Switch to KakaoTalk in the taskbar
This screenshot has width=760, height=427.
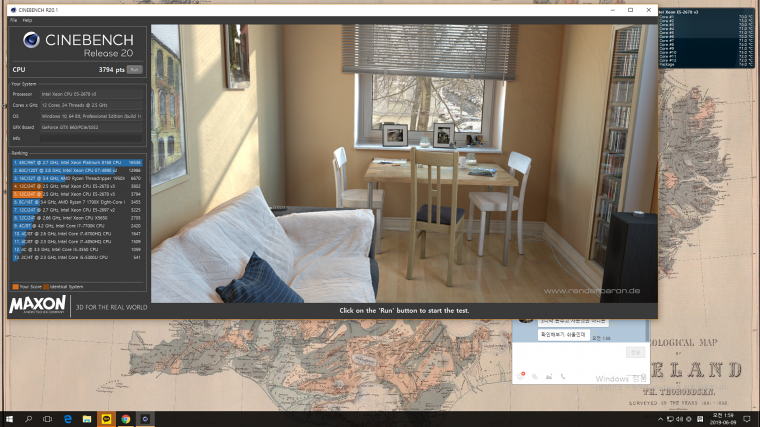click(106, 419)
